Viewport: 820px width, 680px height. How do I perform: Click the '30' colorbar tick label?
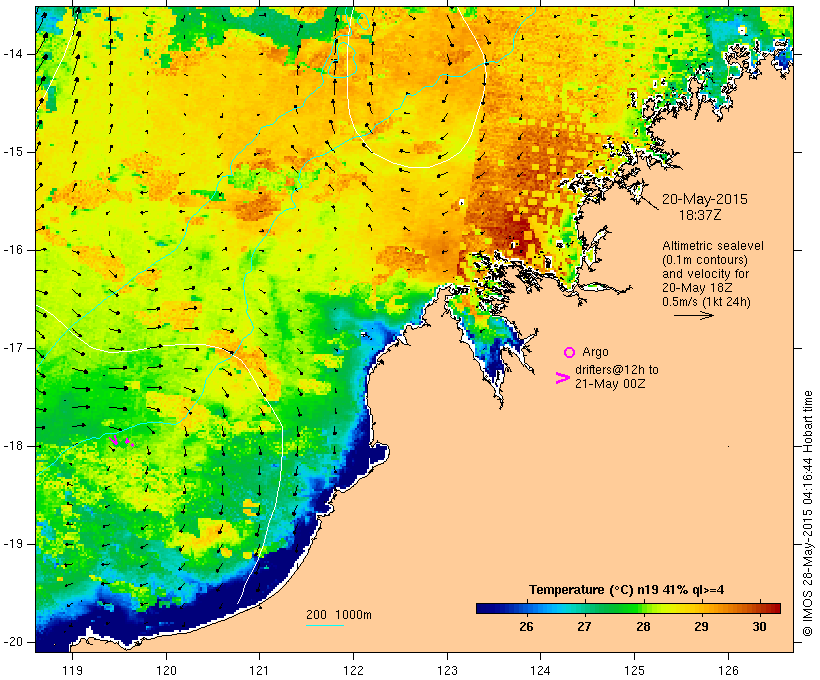tap(759, 627)
